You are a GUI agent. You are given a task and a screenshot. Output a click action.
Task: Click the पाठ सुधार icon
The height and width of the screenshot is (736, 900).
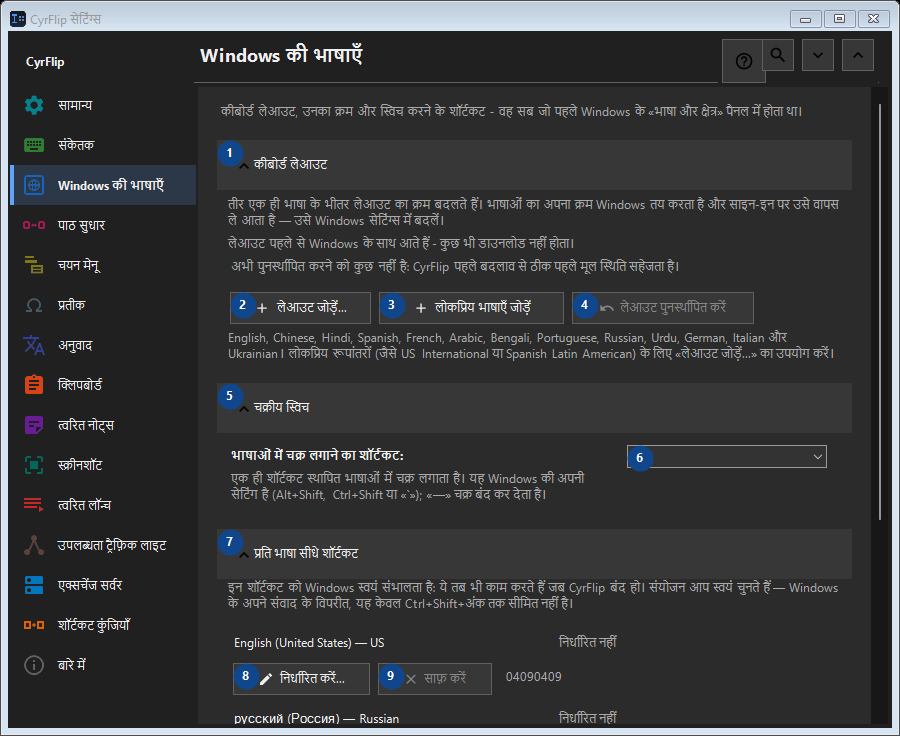pyautogui.click(x=34, y=225)
